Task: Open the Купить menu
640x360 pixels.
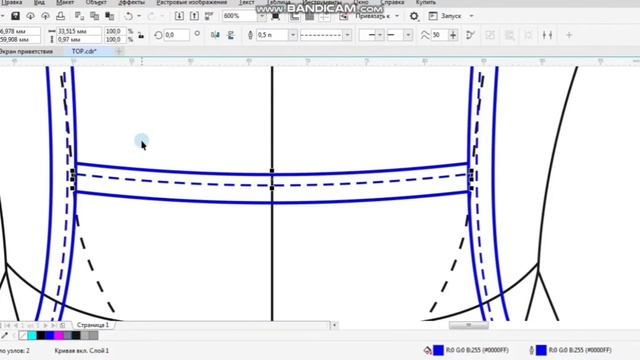Action: (x=426, y=2)
